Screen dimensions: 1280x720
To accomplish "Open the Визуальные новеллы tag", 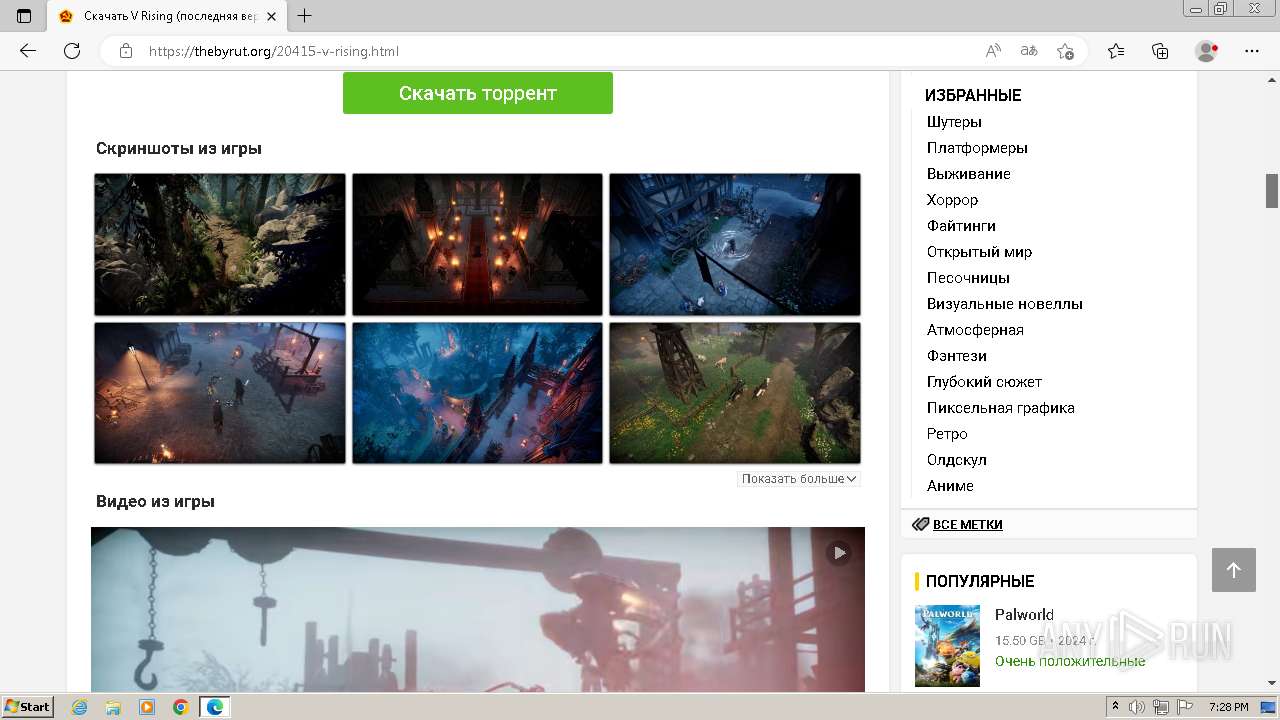I will [x=1005, y=304].
